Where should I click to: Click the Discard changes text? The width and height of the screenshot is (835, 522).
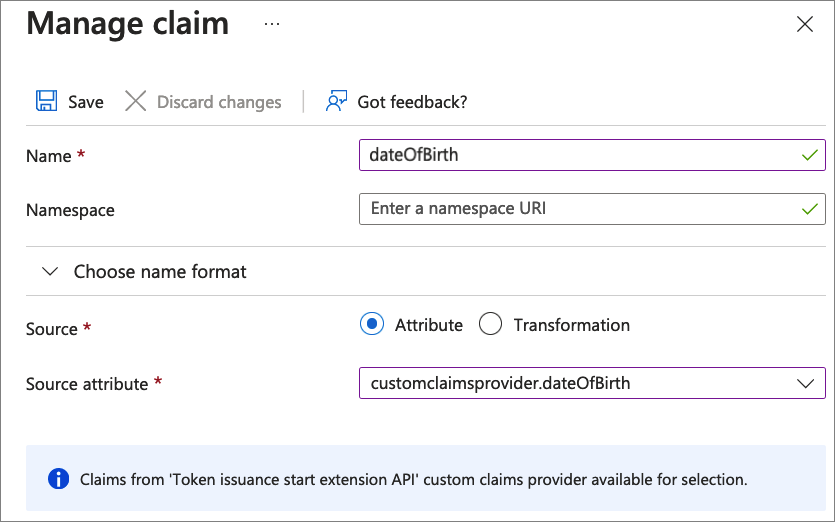pyautogui.click(x=219, y=102)
